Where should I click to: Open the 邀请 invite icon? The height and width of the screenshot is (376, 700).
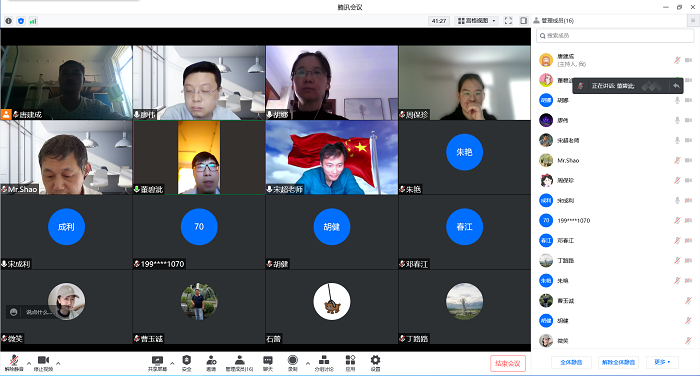click(x=211, y=363)
